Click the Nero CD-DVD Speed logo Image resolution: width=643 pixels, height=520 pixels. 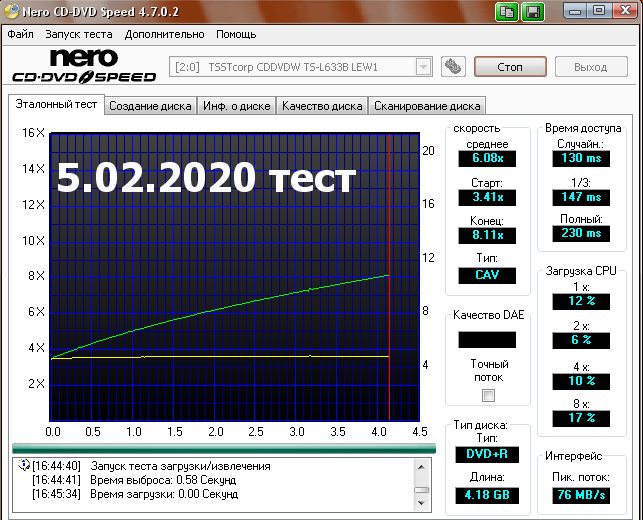[84, 66]
